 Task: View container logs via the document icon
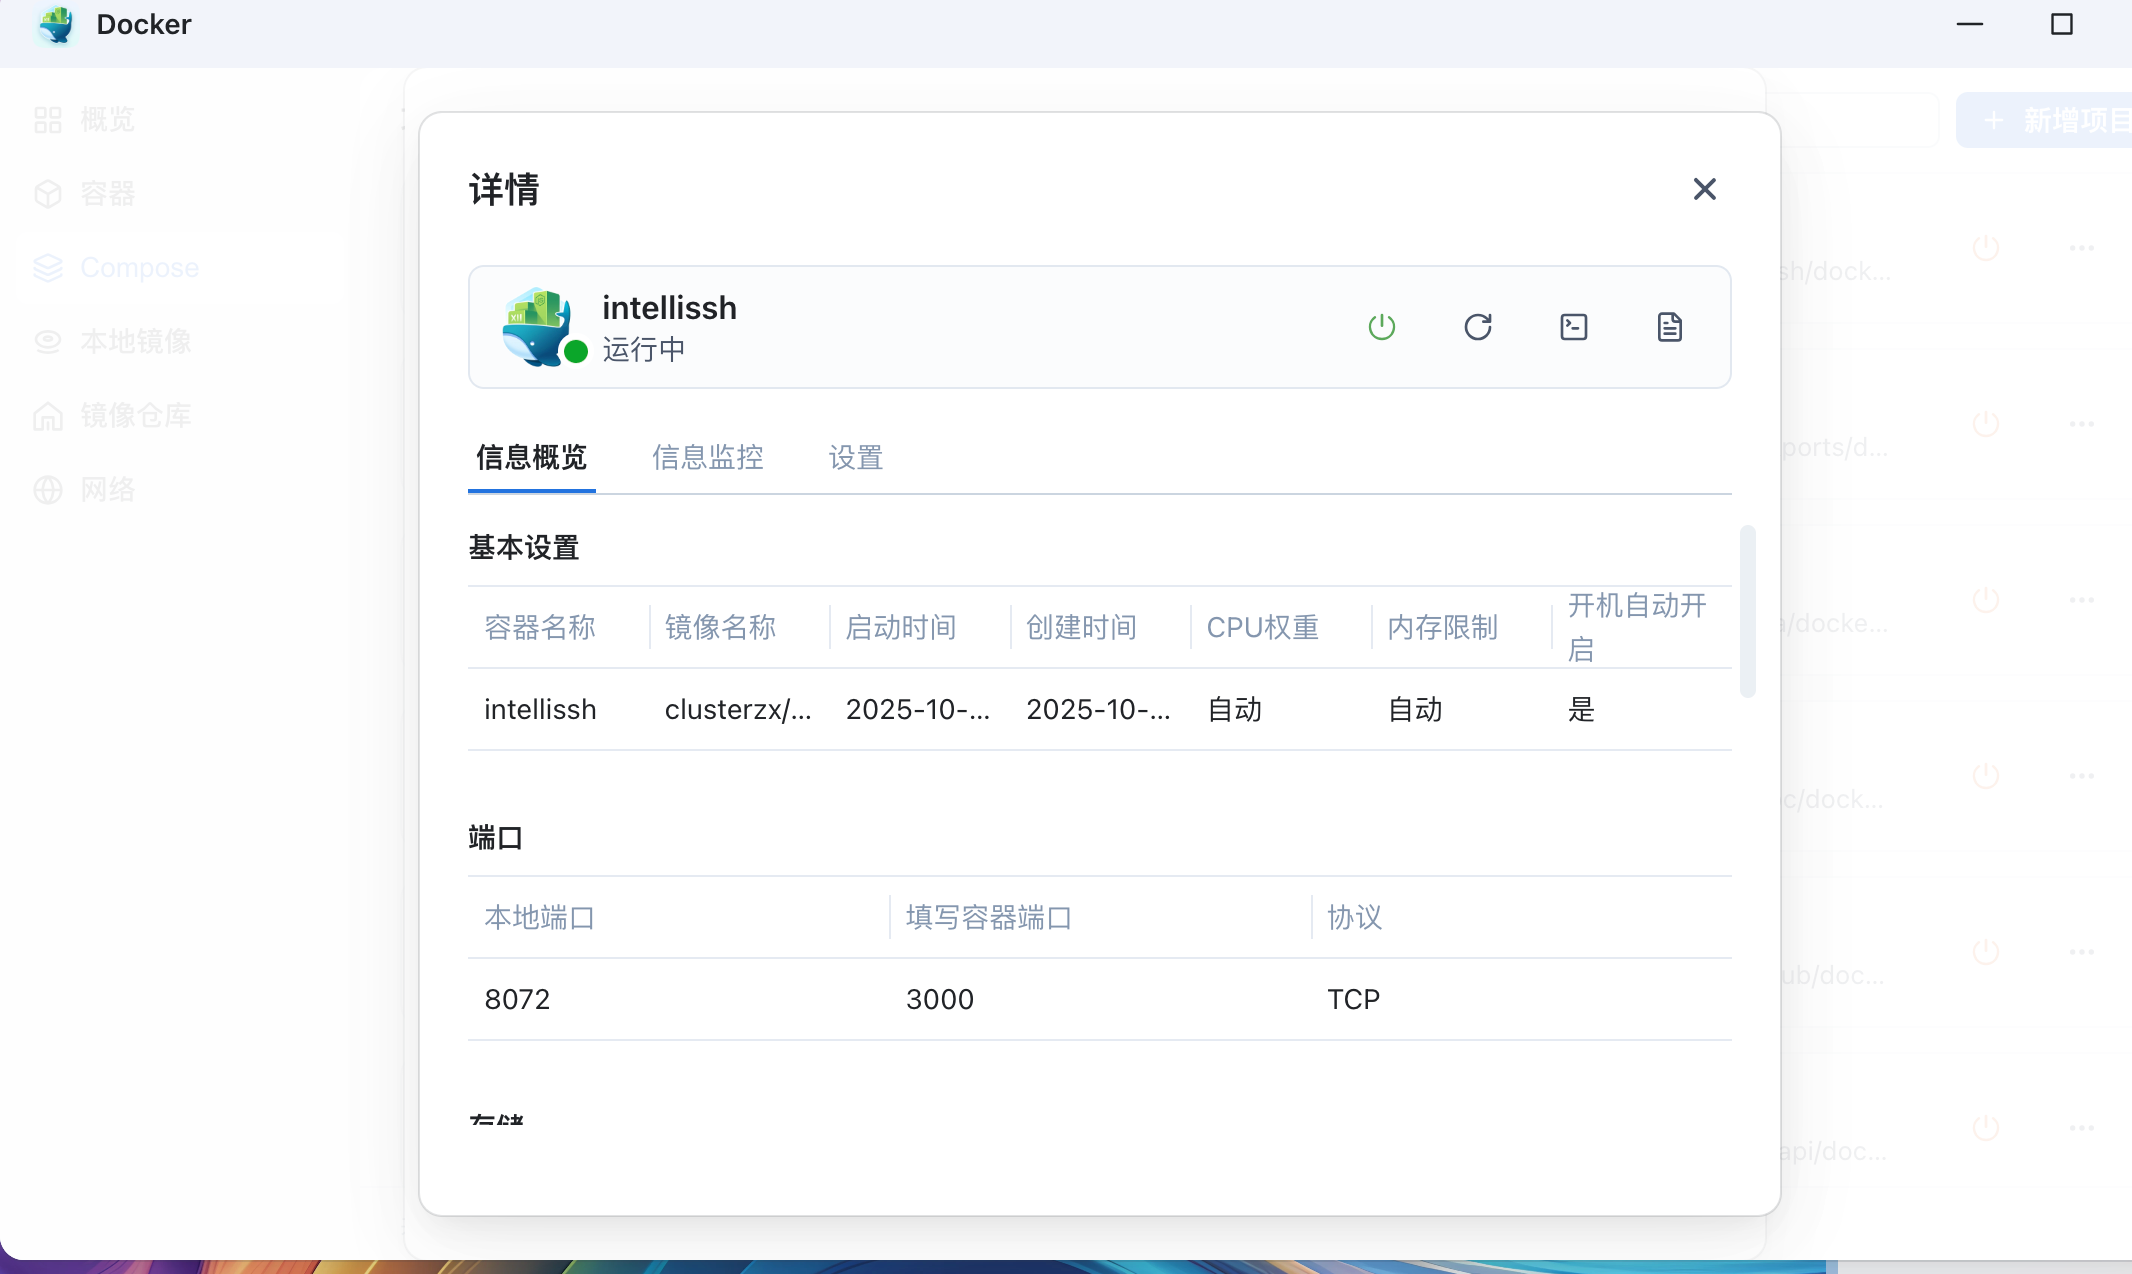[1669, 327]
